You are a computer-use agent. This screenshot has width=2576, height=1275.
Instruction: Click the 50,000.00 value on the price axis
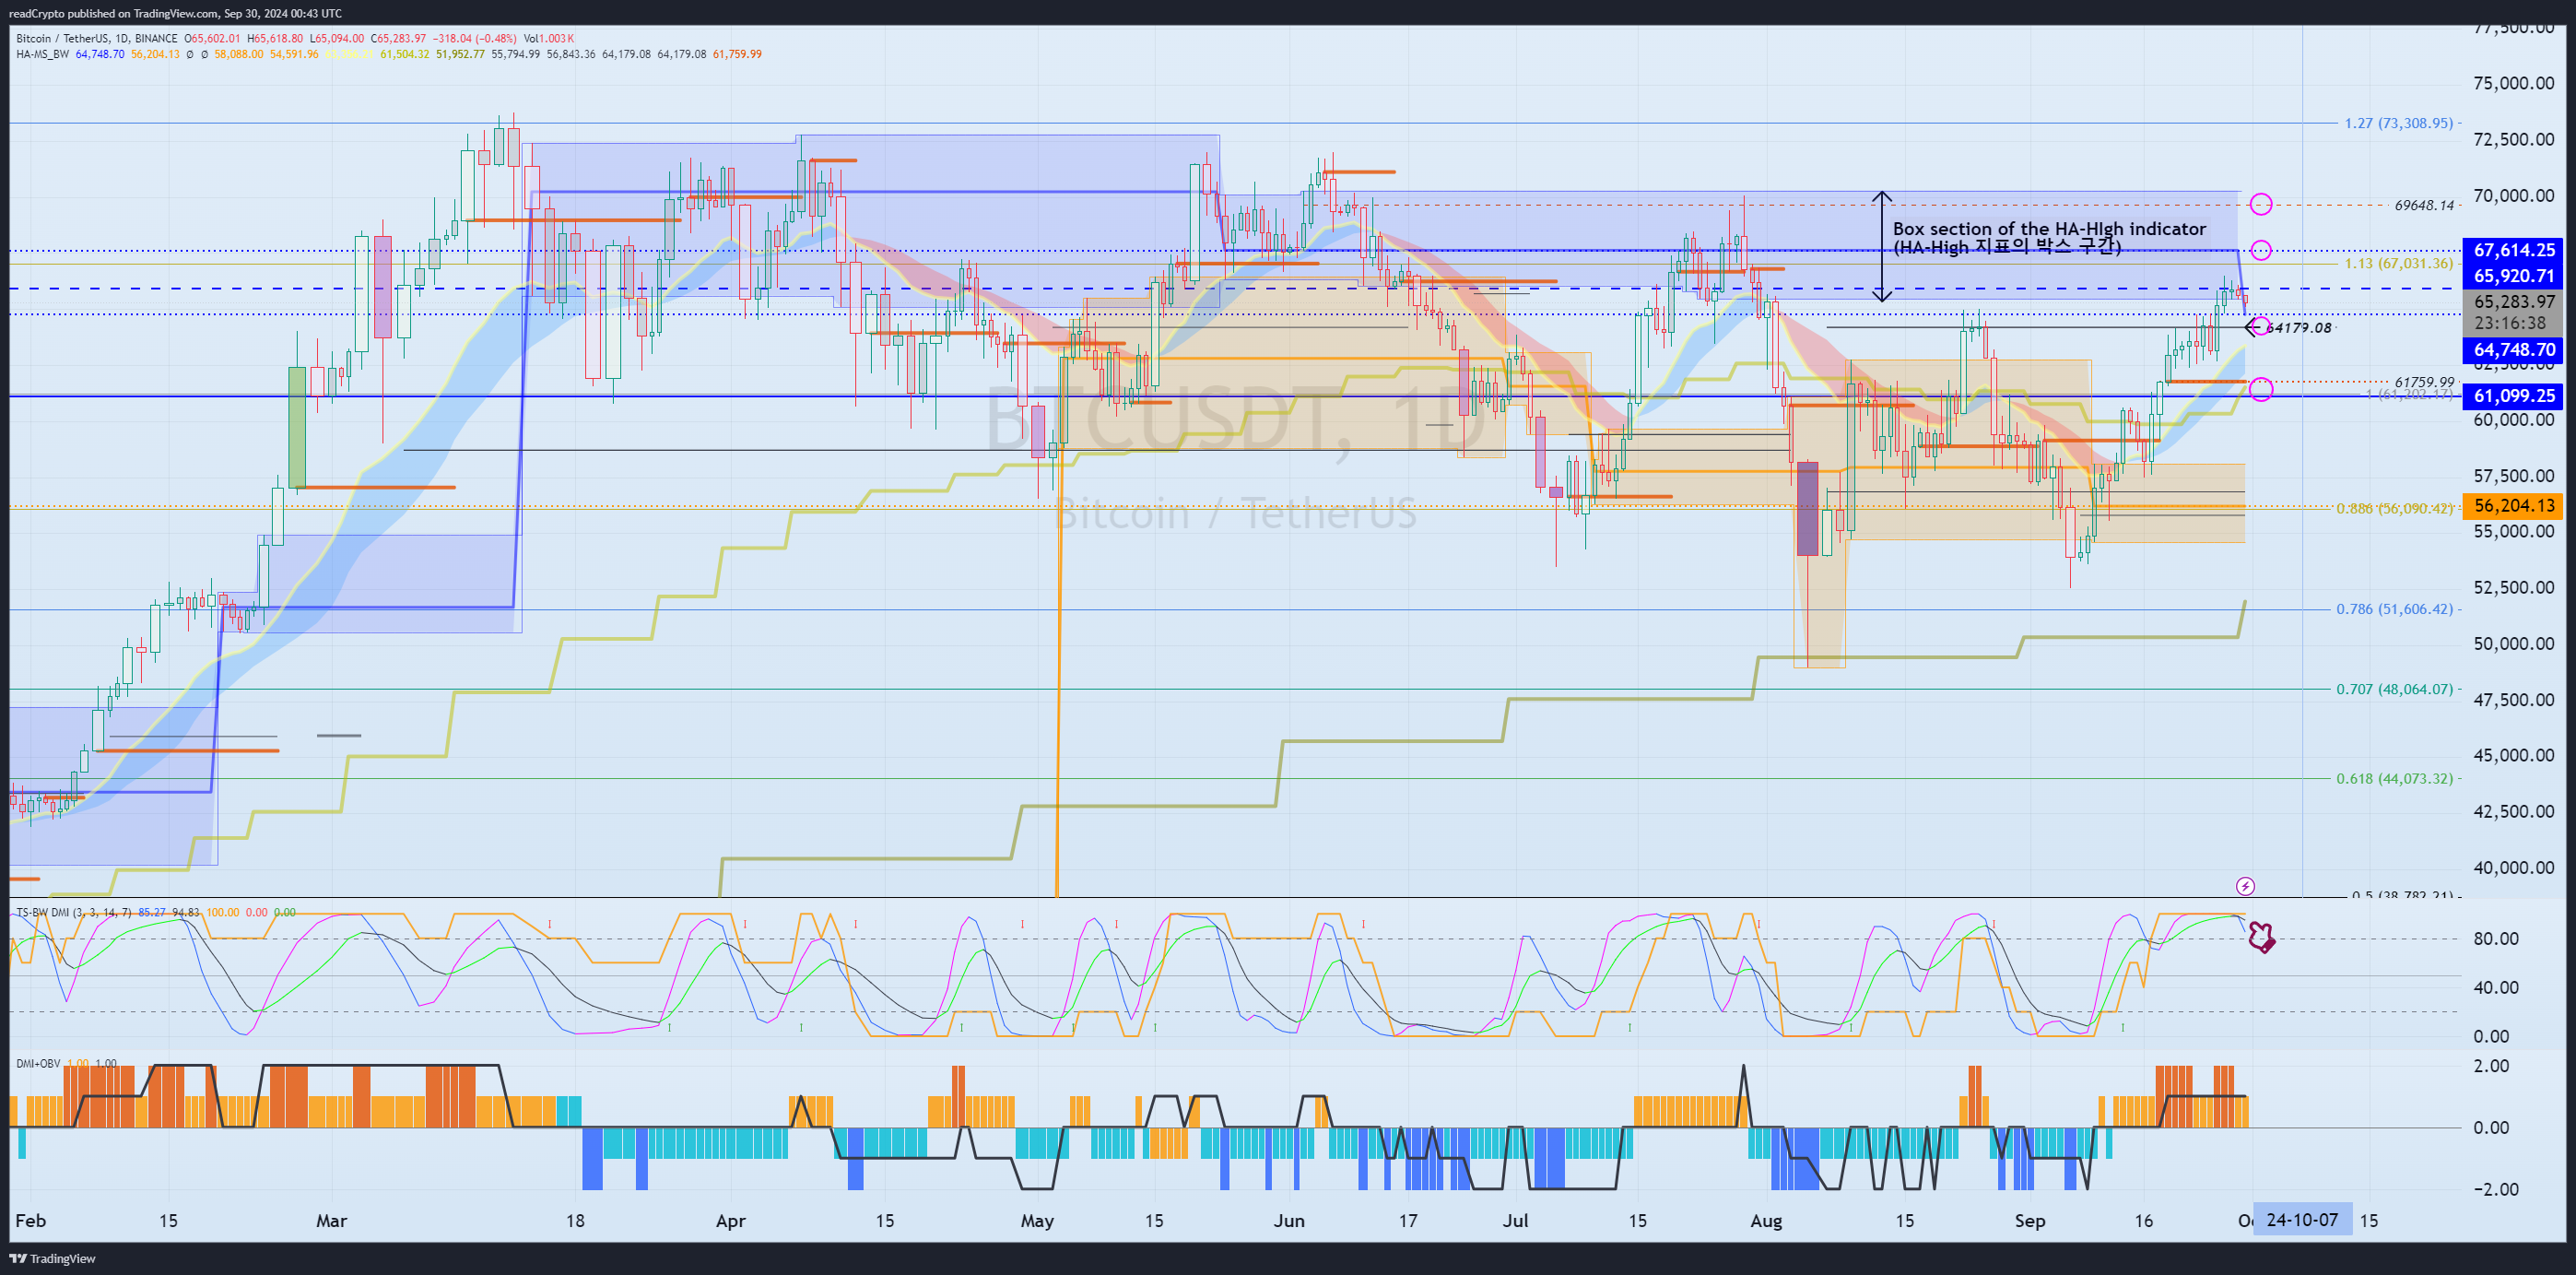pyautogui.click(x=2513, y=643)
